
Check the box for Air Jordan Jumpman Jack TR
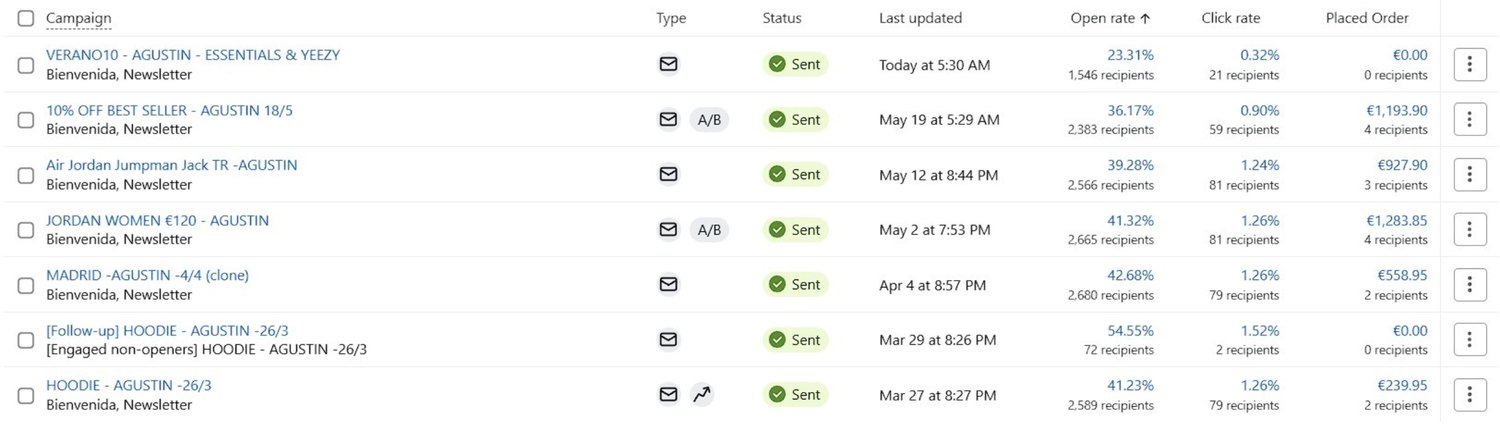[x=26, y=175]
